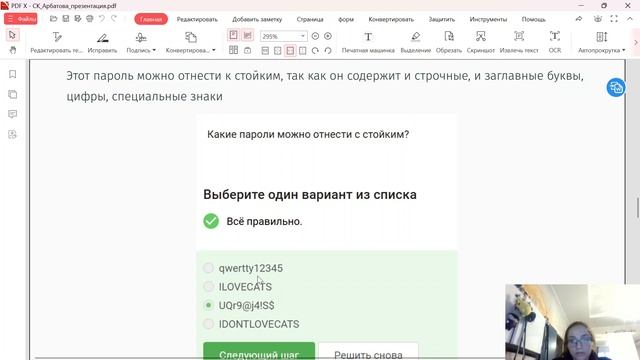Choose continuous scrolling view icon
This screenshot has height=360, width=640.
click(x=247, y=35)
